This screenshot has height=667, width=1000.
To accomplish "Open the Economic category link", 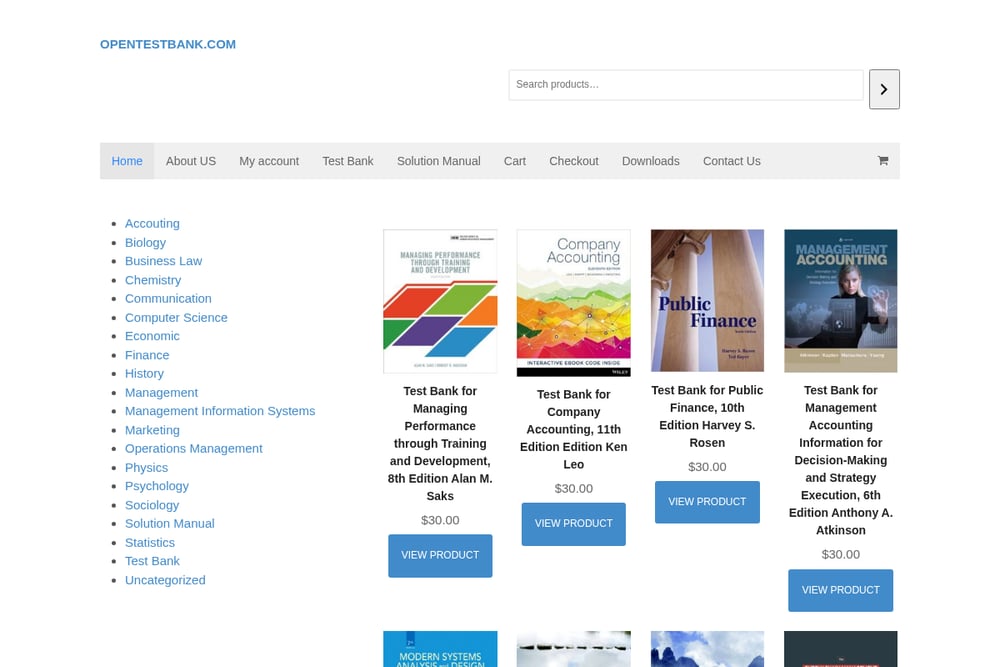I will [152, 336].
